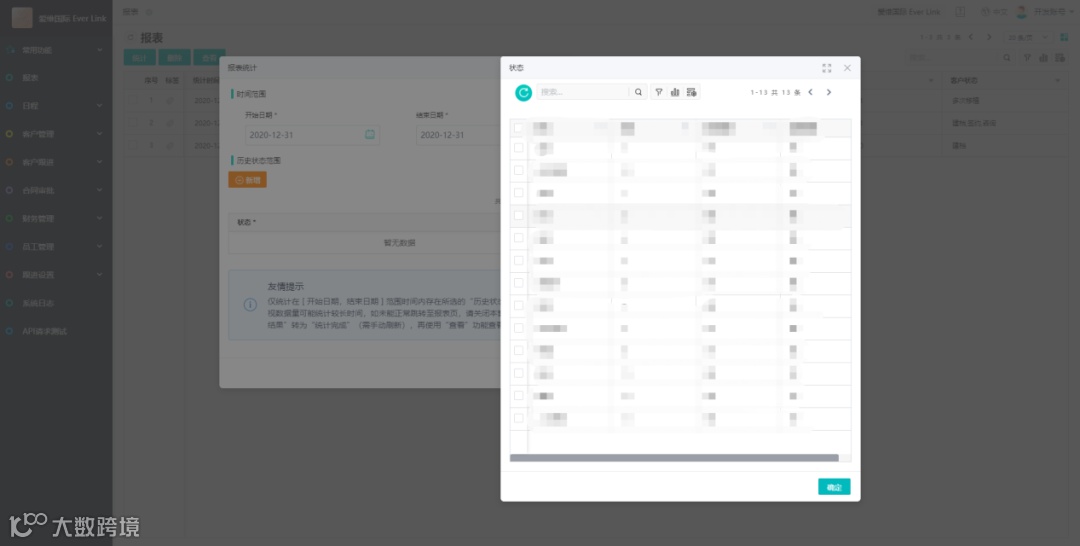Click the 结束日期 date field
This screenshot has height=546, width=1080.
[458, 135]
